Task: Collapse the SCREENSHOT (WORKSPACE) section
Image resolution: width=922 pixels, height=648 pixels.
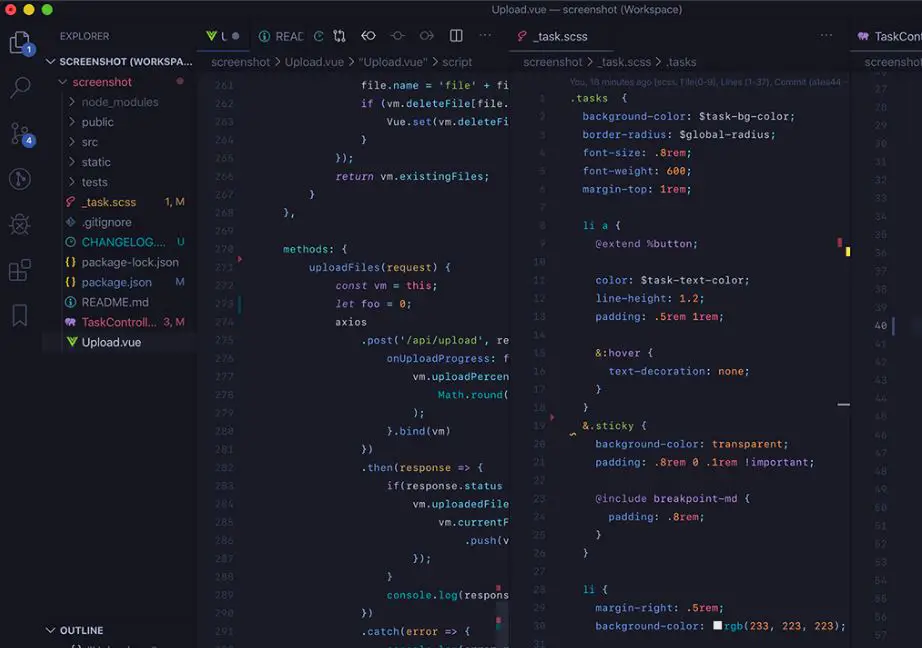Action: [119, 62]
